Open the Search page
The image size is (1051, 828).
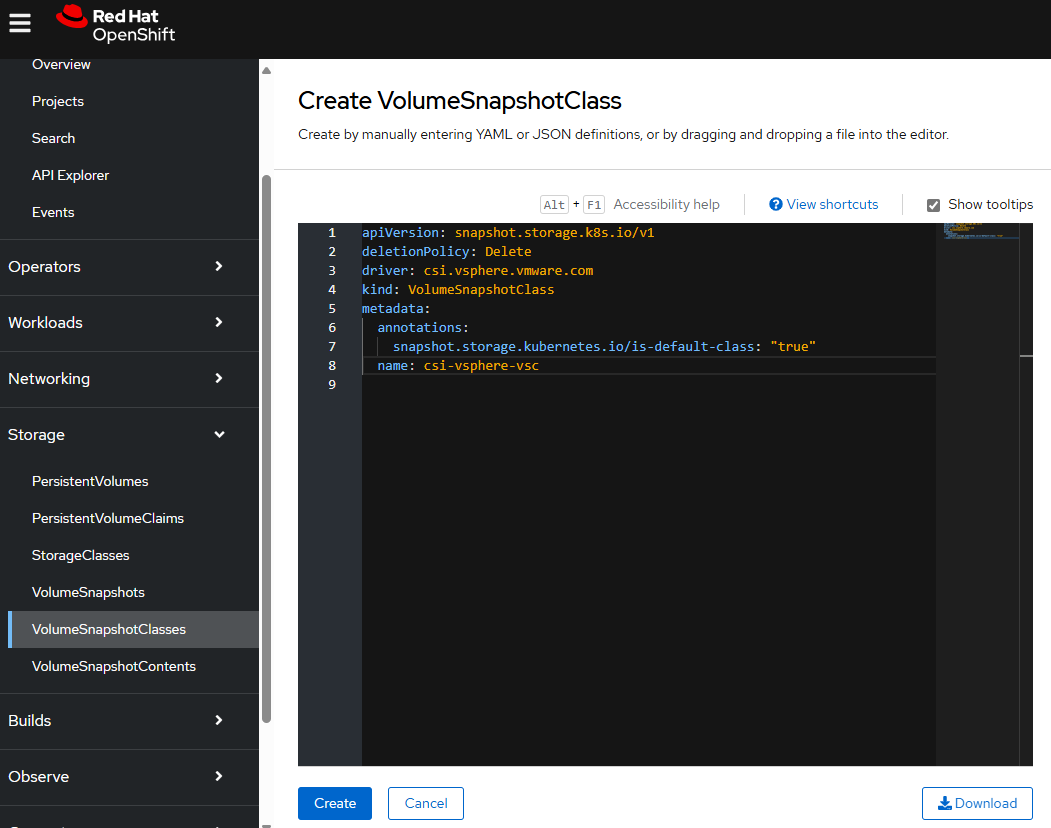pos(53,138)
